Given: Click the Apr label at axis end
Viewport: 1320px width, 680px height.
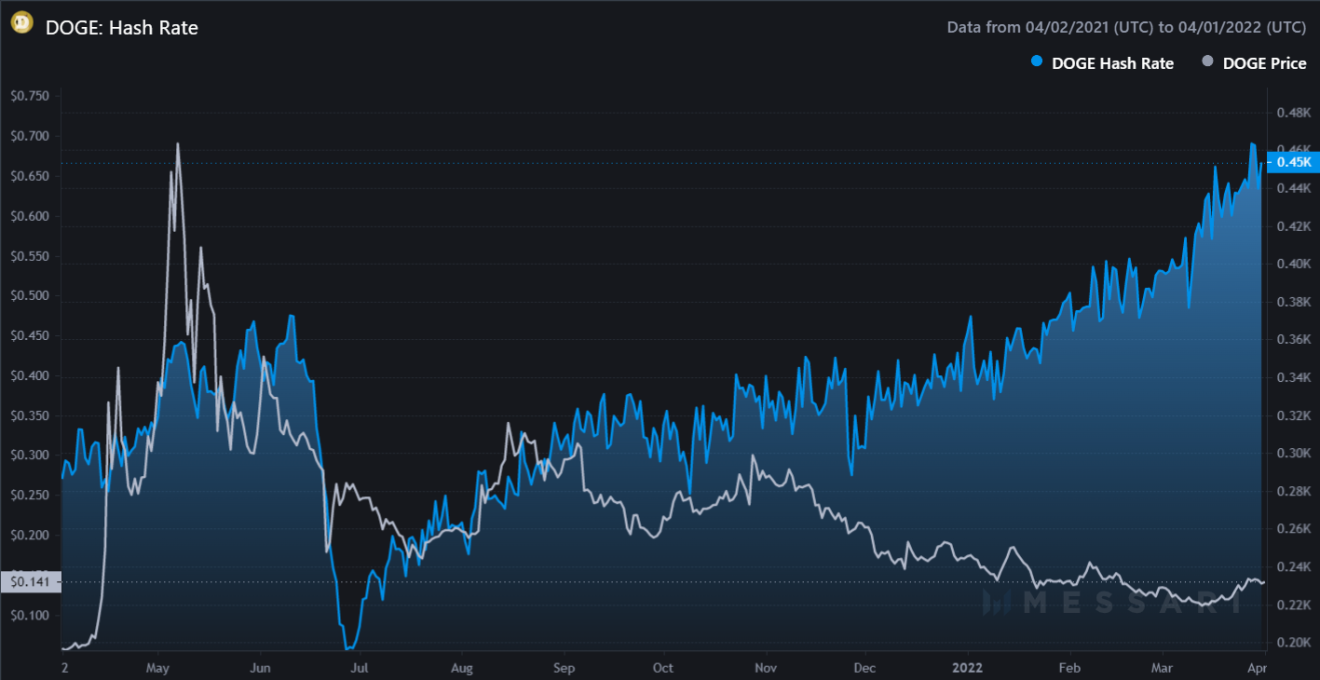Looking at the screenshot, I should point(1257,667).
